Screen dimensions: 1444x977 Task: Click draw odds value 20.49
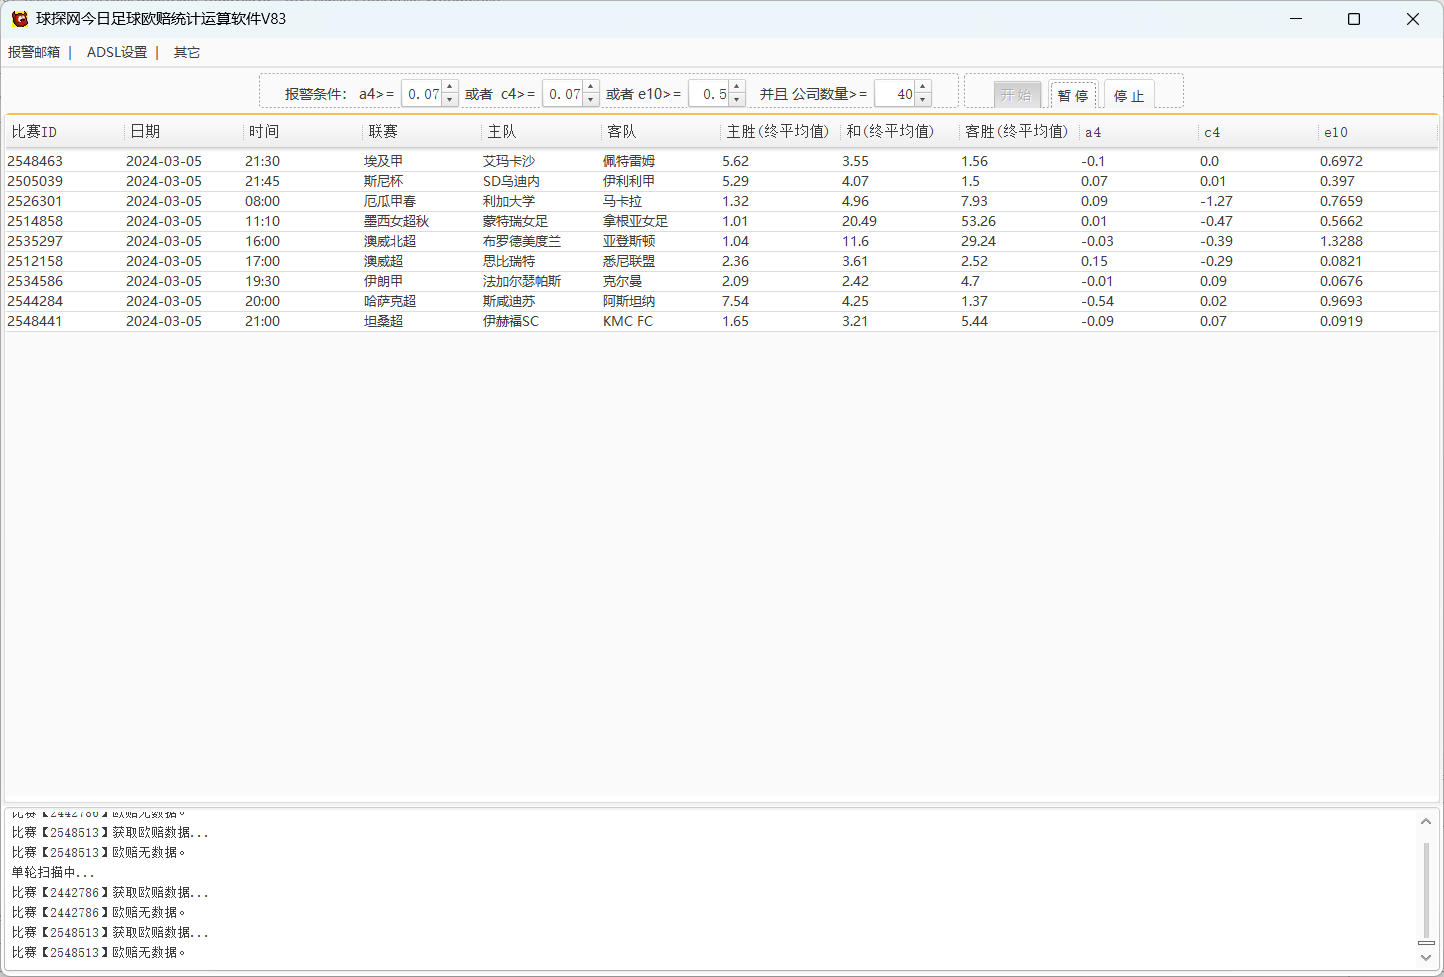coord(859,221)
